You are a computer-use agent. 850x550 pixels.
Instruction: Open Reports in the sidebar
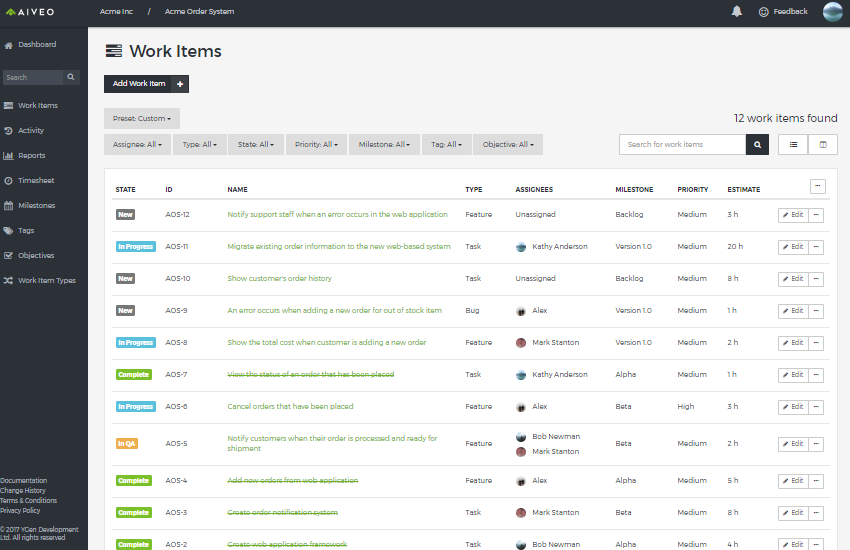pos(31,156)
